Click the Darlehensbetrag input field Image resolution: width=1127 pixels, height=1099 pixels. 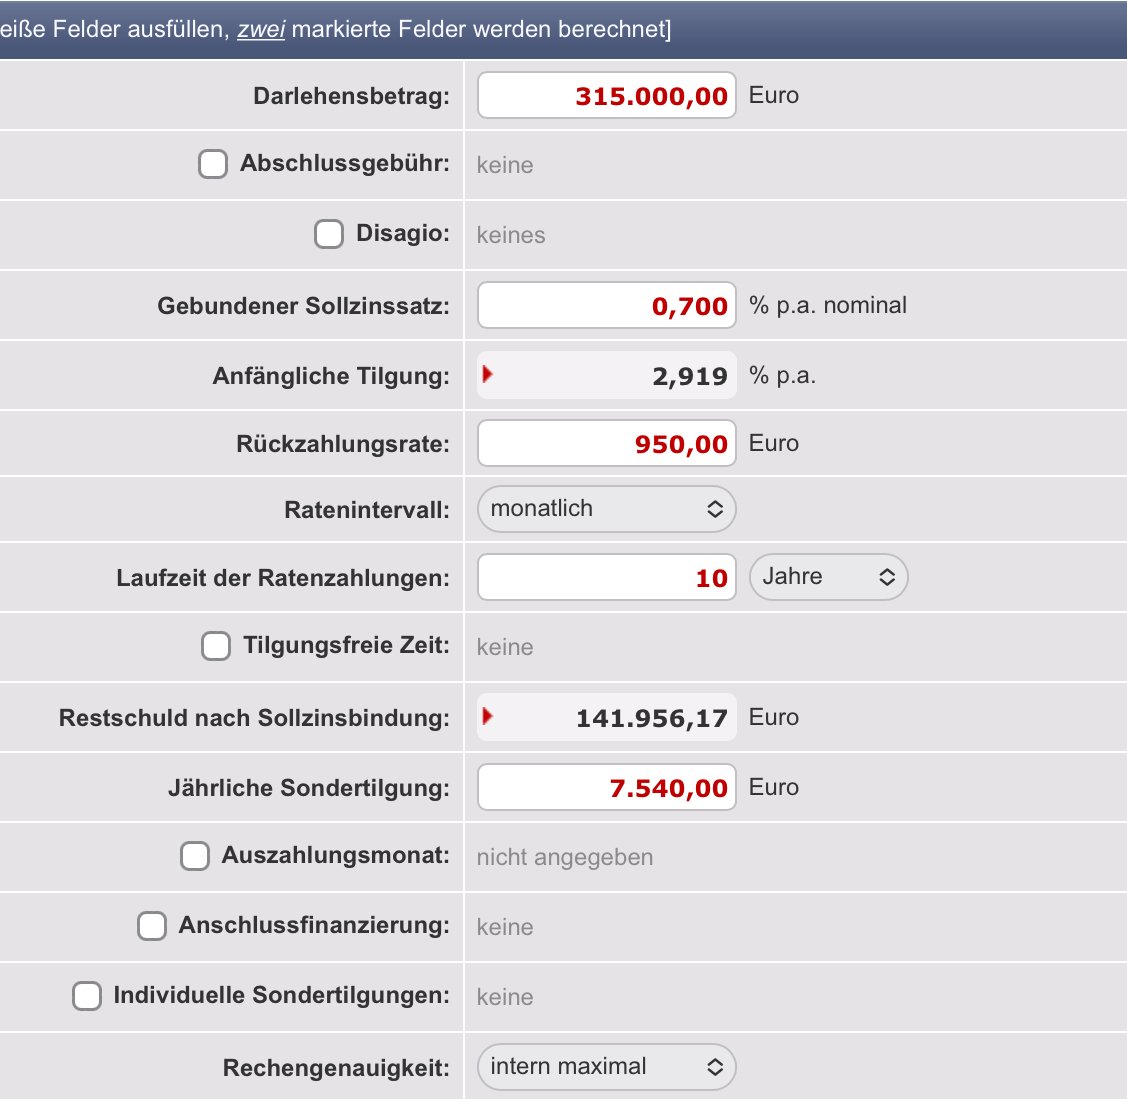coord(607,95)
